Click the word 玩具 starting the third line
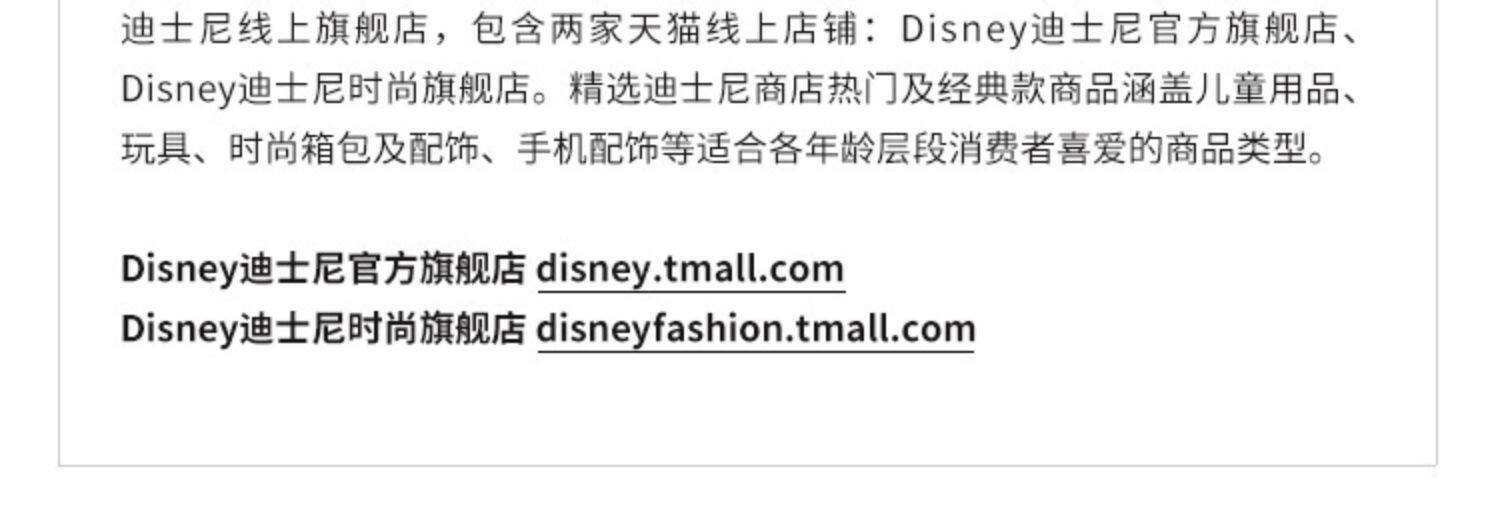The width and height of the screenshot is (1500, 532). pos(156,150)
